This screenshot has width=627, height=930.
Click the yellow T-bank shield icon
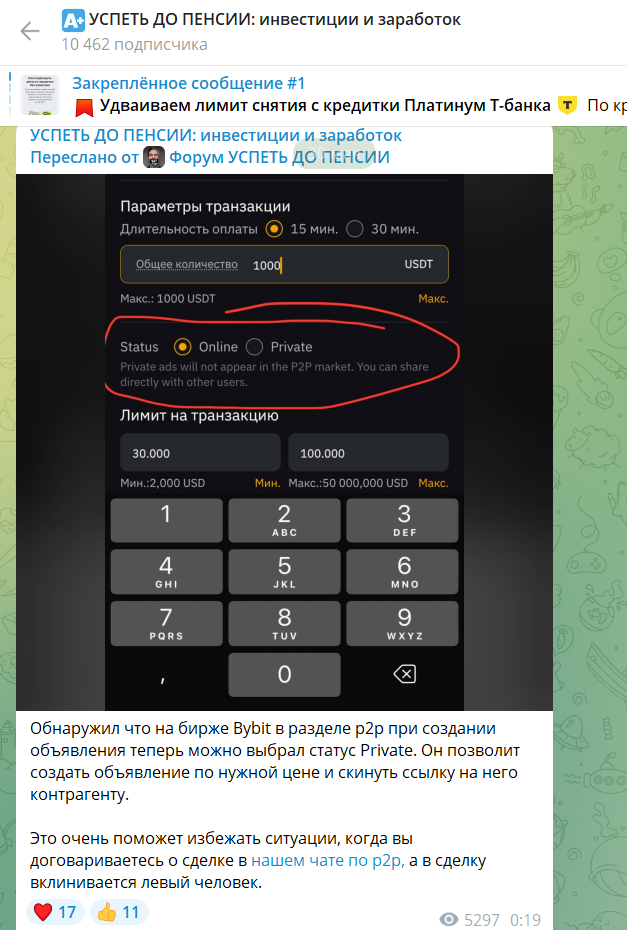coord(568,106)
